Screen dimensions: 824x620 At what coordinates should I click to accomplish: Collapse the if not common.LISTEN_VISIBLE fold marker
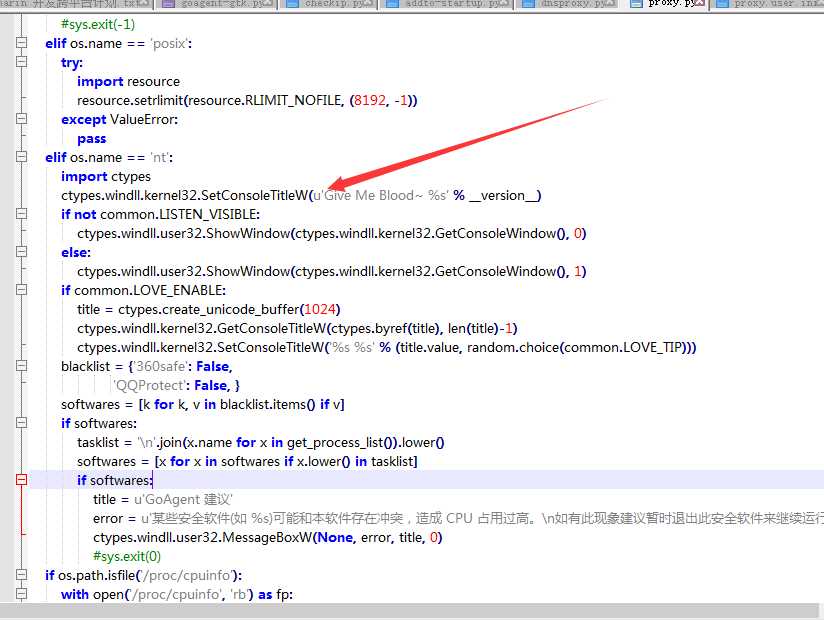[x=21, y=214]
